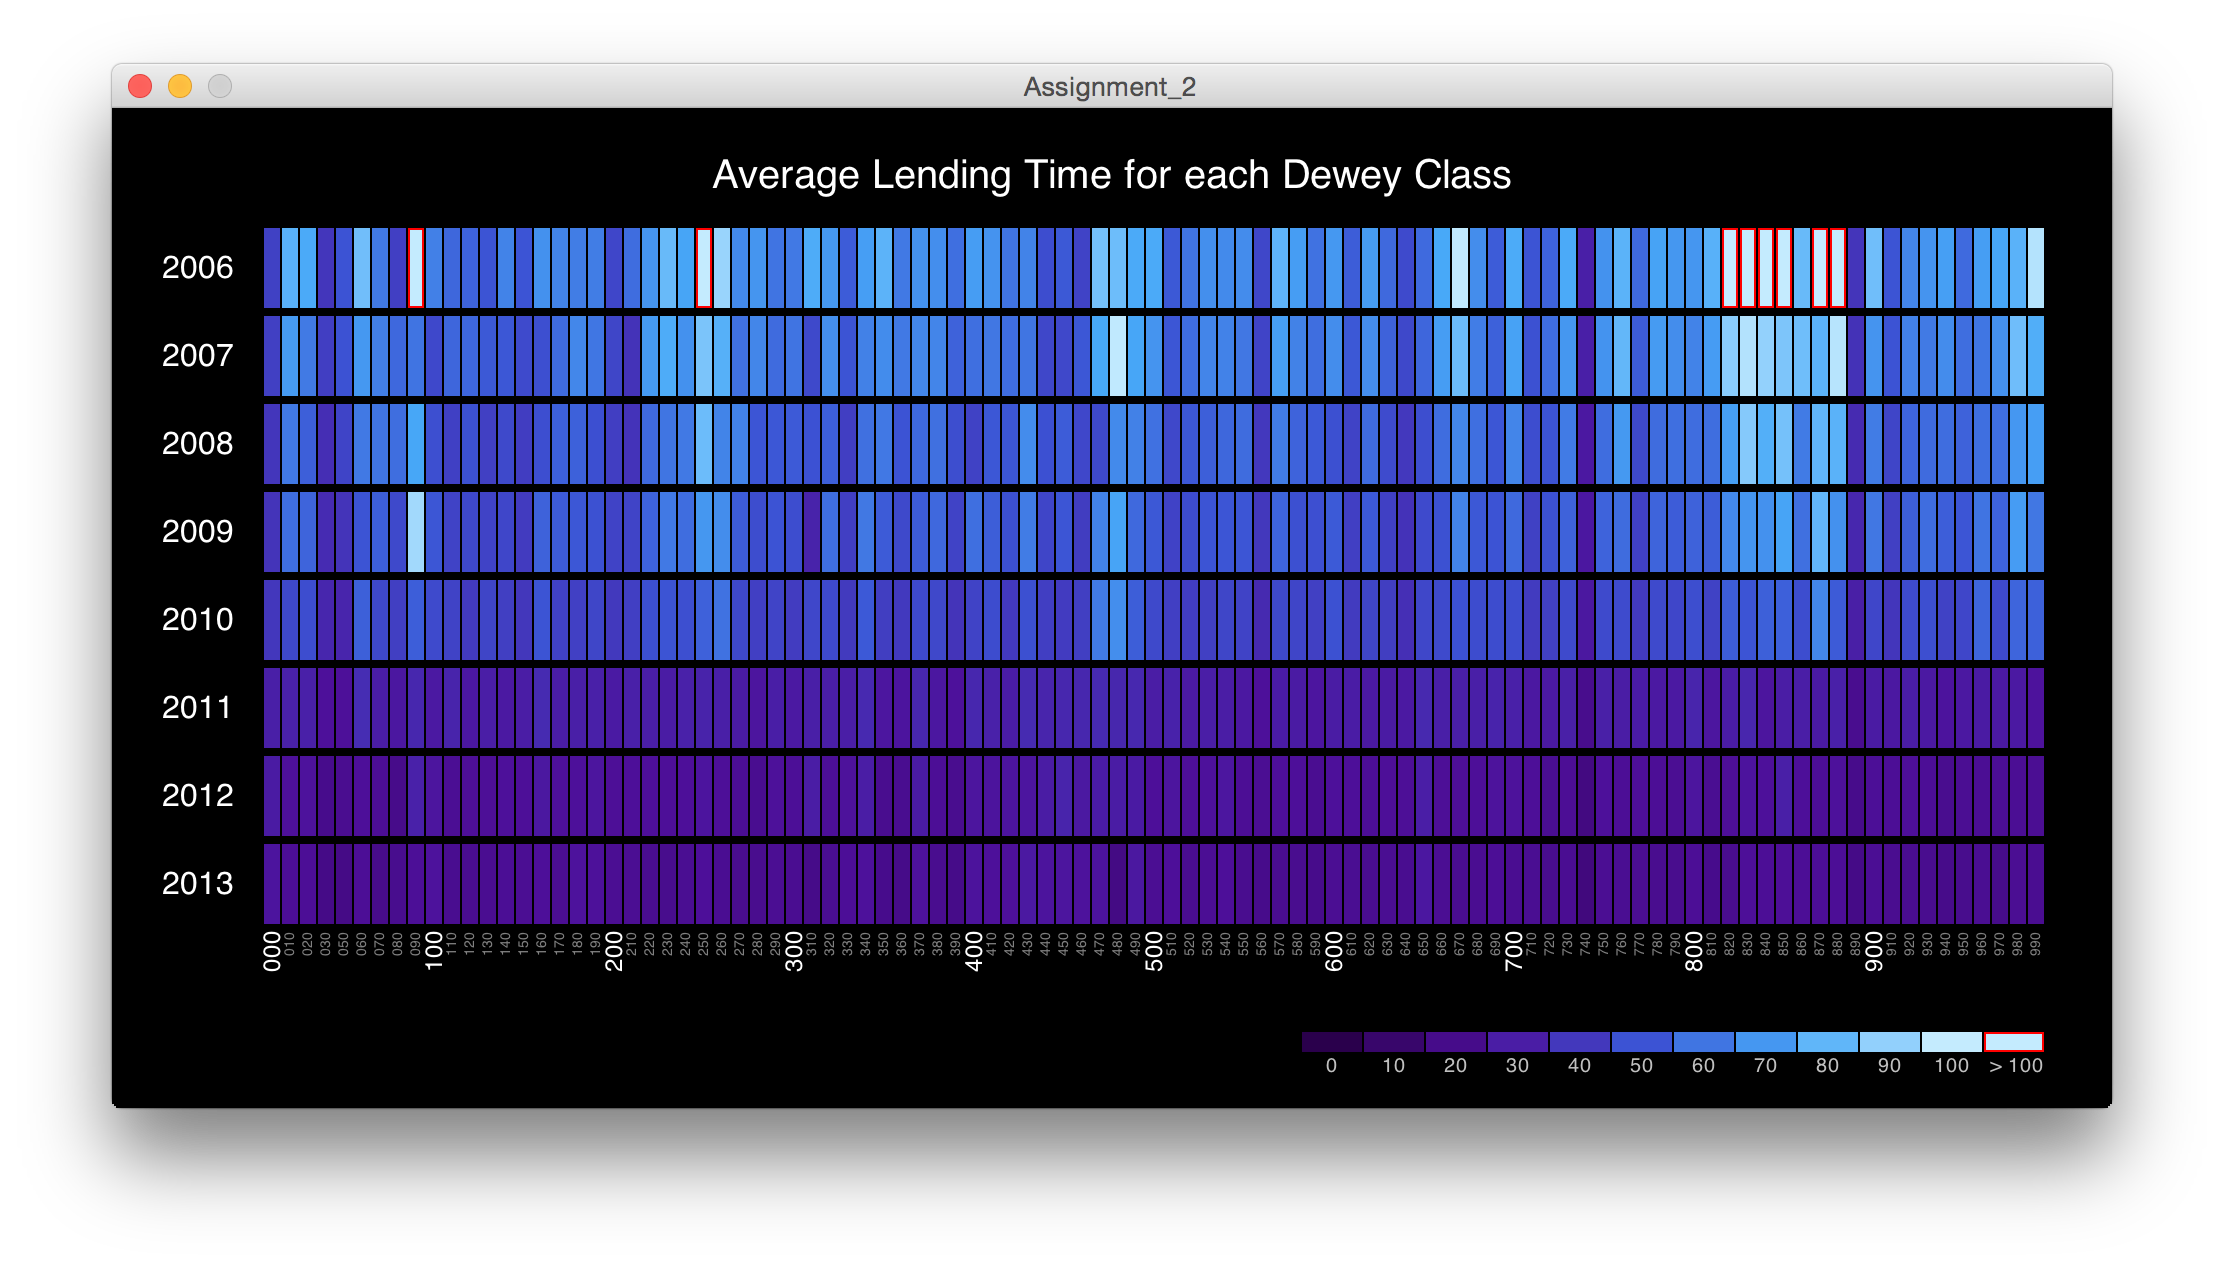Close the Assignment_2 window with red button

[140, 87]
